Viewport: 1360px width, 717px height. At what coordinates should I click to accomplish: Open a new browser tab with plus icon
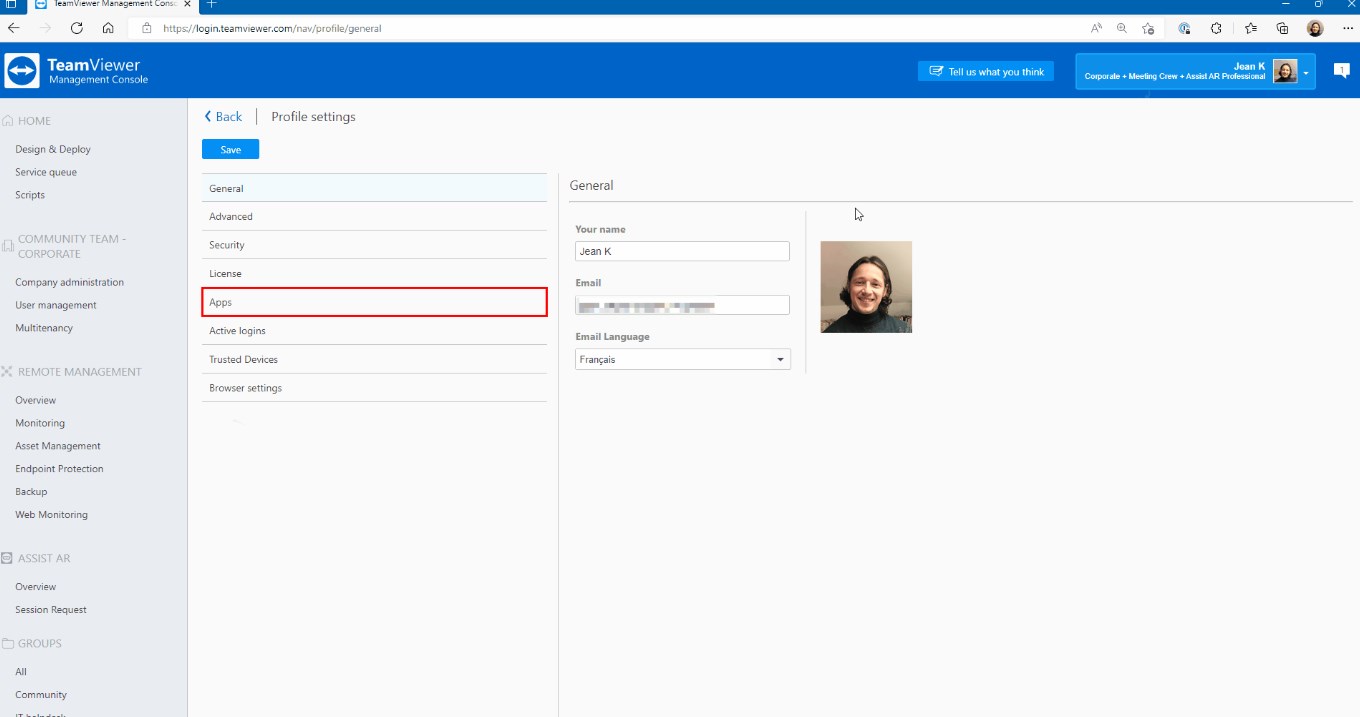[211, 4]
